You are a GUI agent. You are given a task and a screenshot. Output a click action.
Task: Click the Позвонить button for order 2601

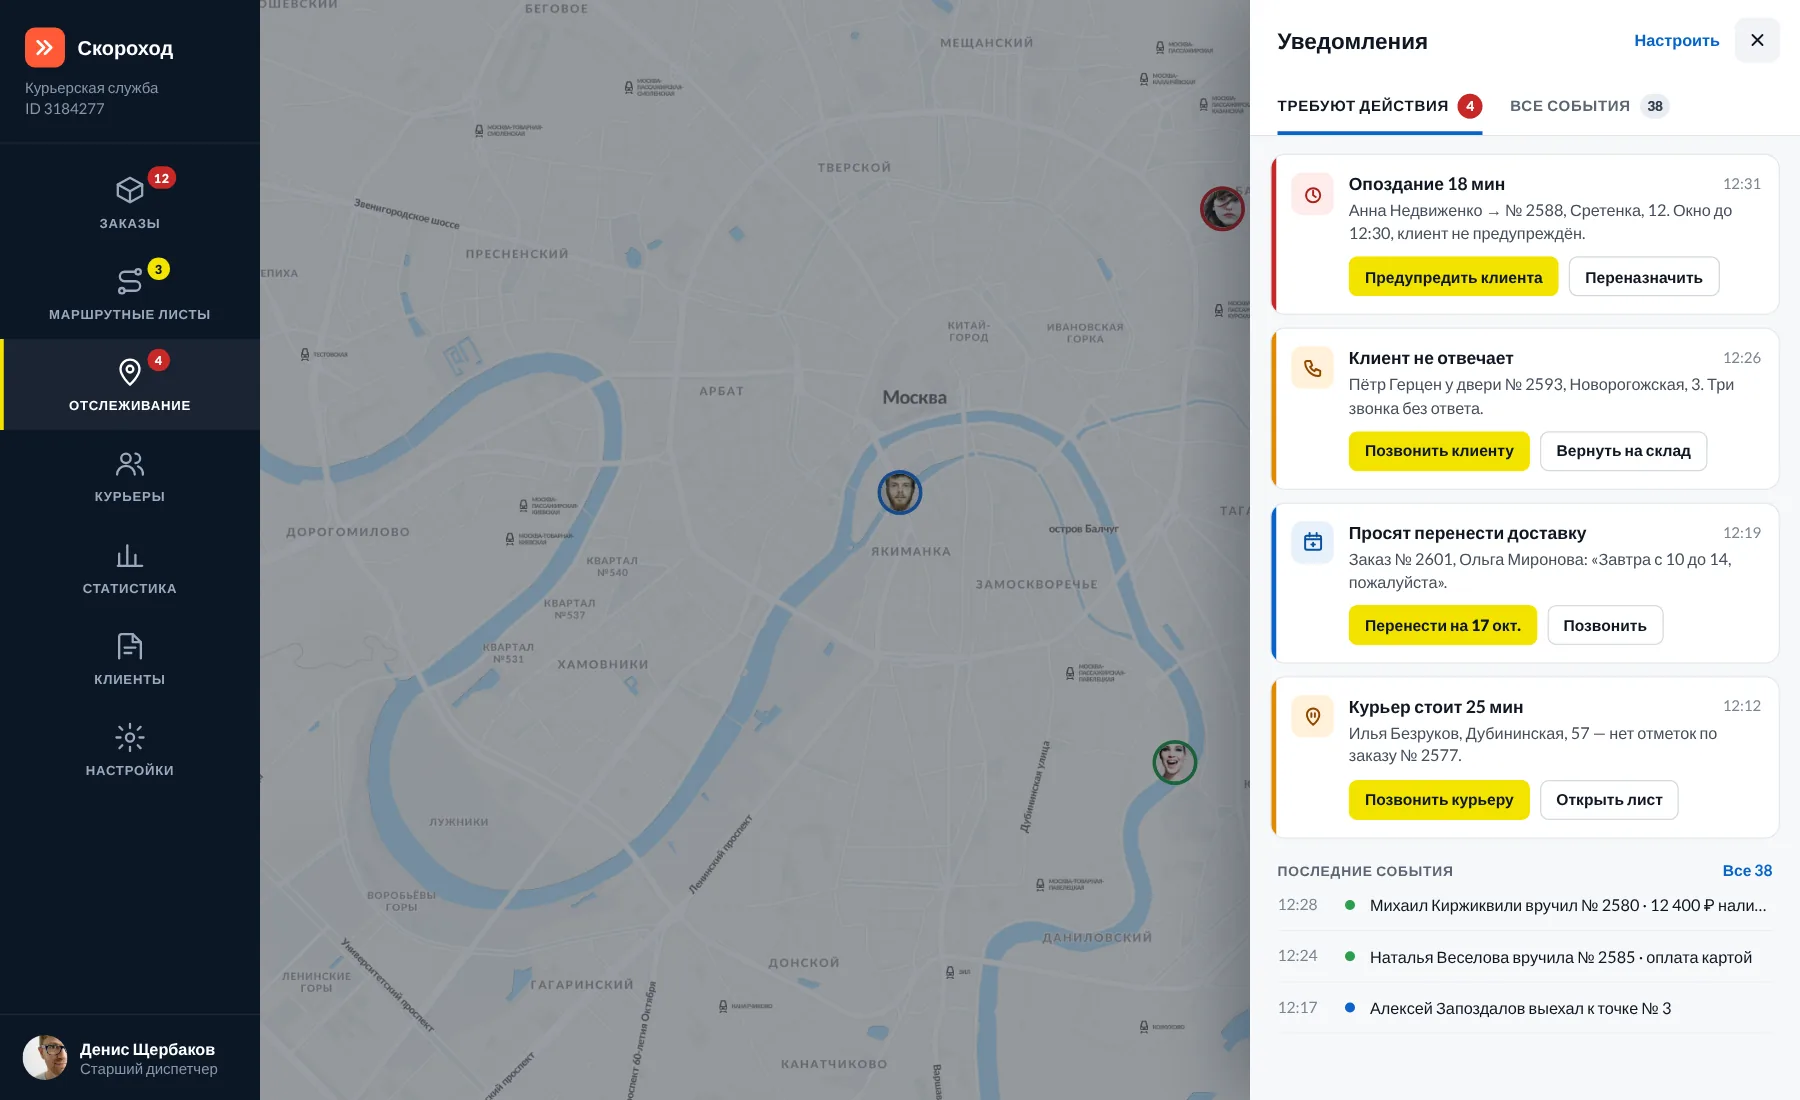[1605, 625]
